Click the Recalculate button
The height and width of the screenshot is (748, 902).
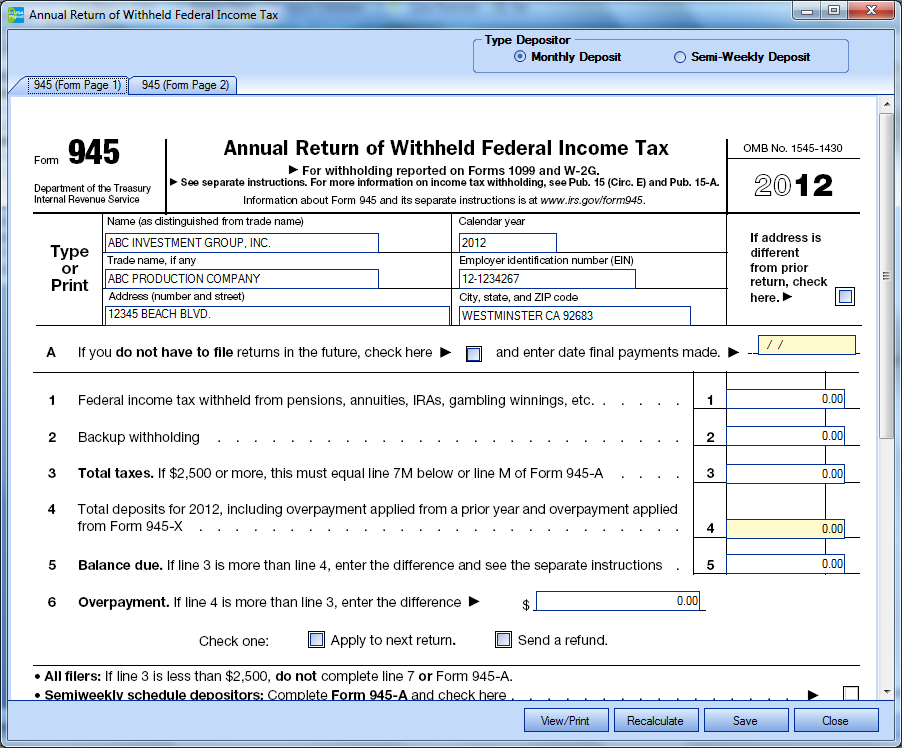[x=655, y=720]
